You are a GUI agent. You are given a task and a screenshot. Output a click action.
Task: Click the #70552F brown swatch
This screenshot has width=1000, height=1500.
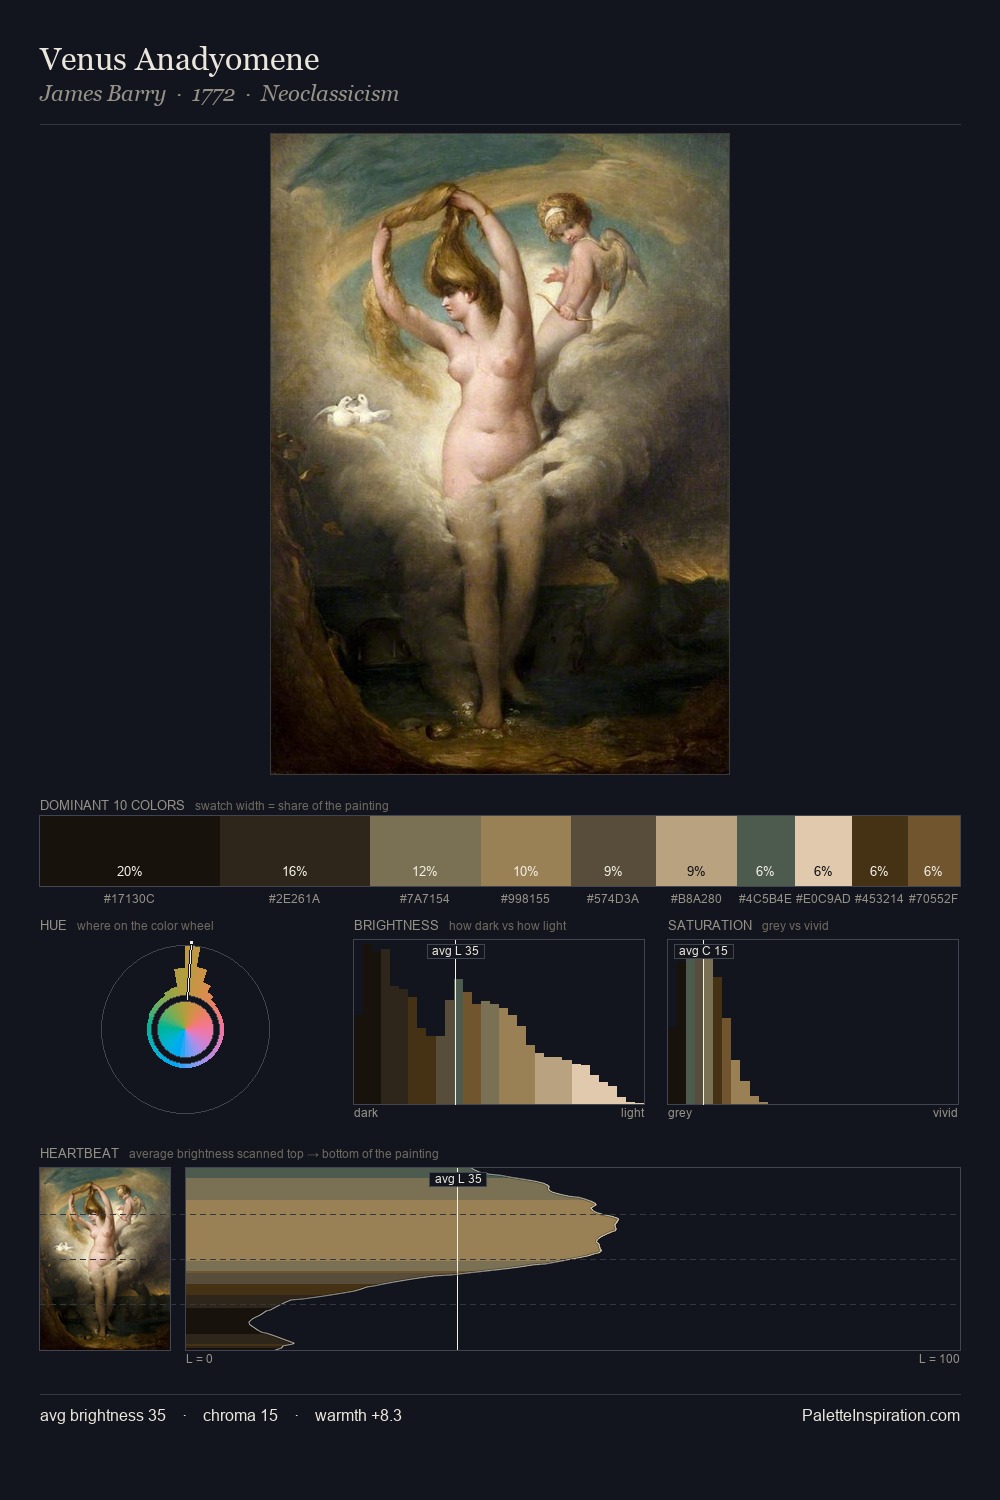click(934, 851)
